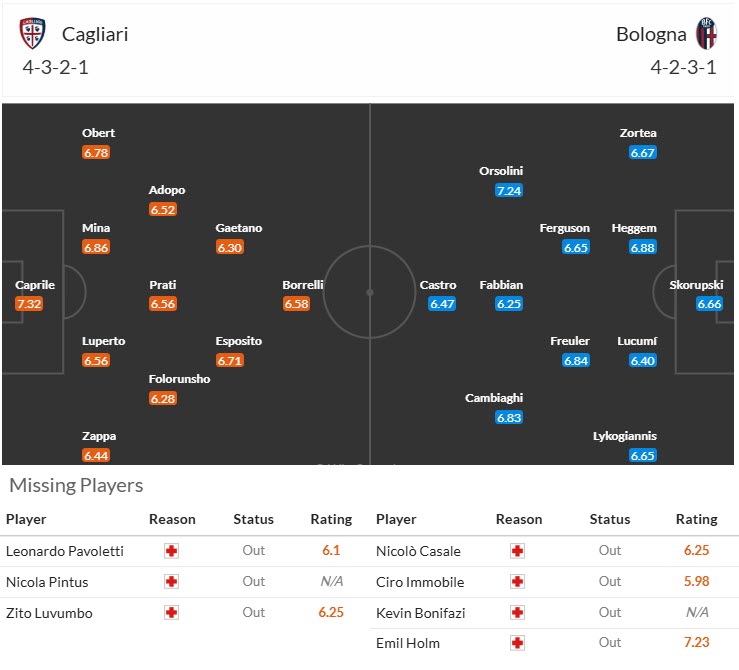Screen dimensions: 739x670
Task: Click the injury icon beside Emil Holm
Action: (x=518, y=643)
